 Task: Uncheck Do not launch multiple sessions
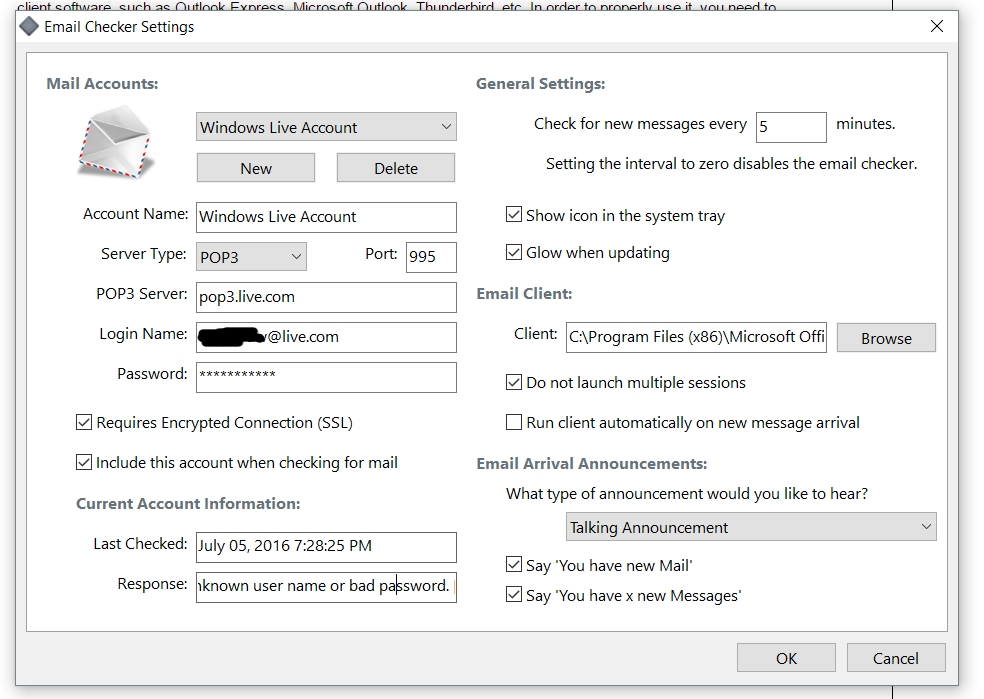pos(514,383)
